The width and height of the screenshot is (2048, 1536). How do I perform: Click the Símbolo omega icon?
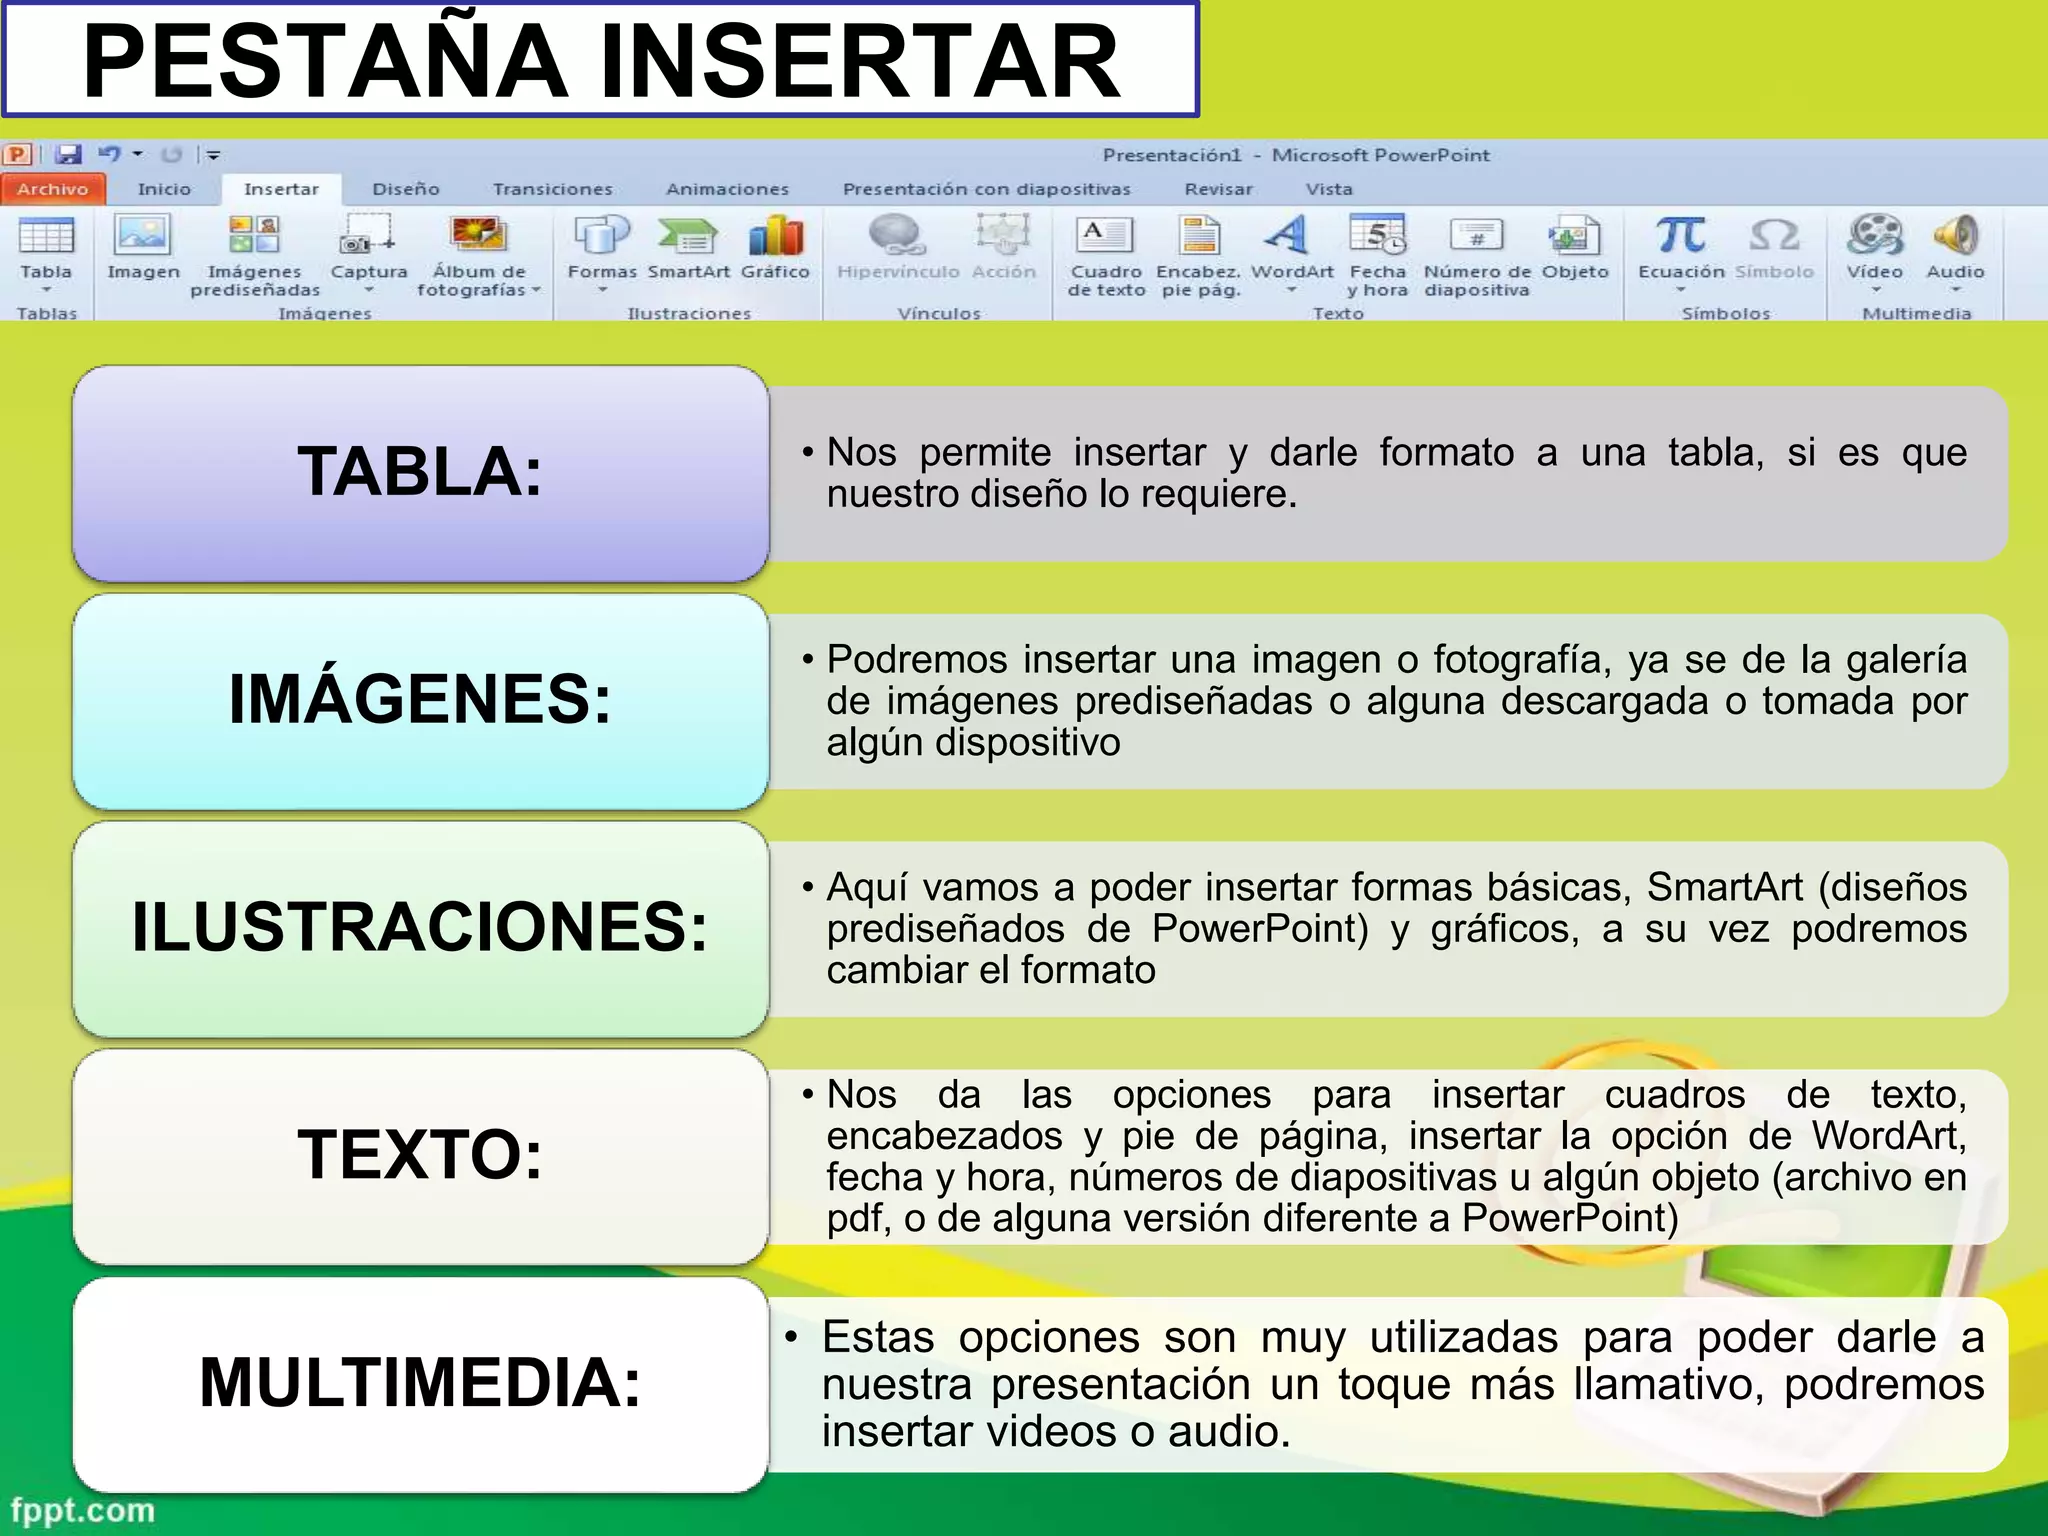tap(1774, 236)
